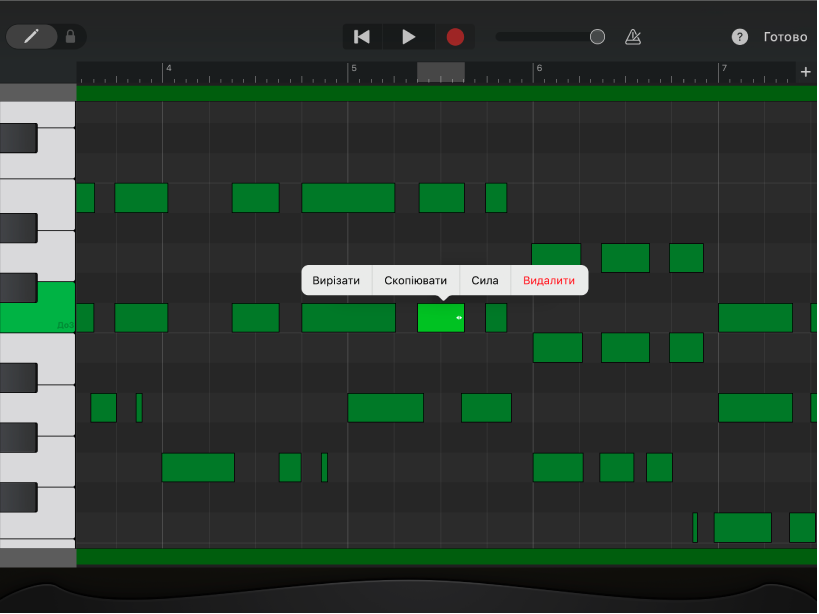Viewport: 819px width, 614px height.
Task: Choose Скопіювати in the popup menu
Action: (x=415, y=280)
